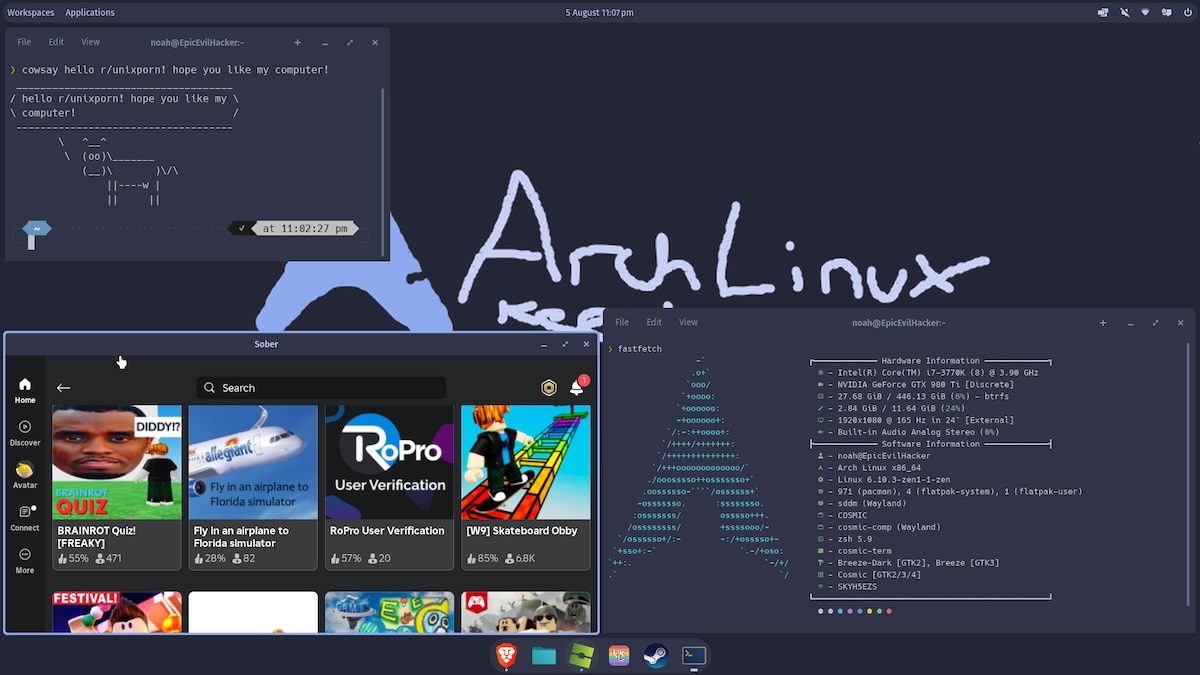Open the Discover tab in Roblox sidebar
Image resolution: width=1200 pixels, height=675 pixels.
point(25,433)
